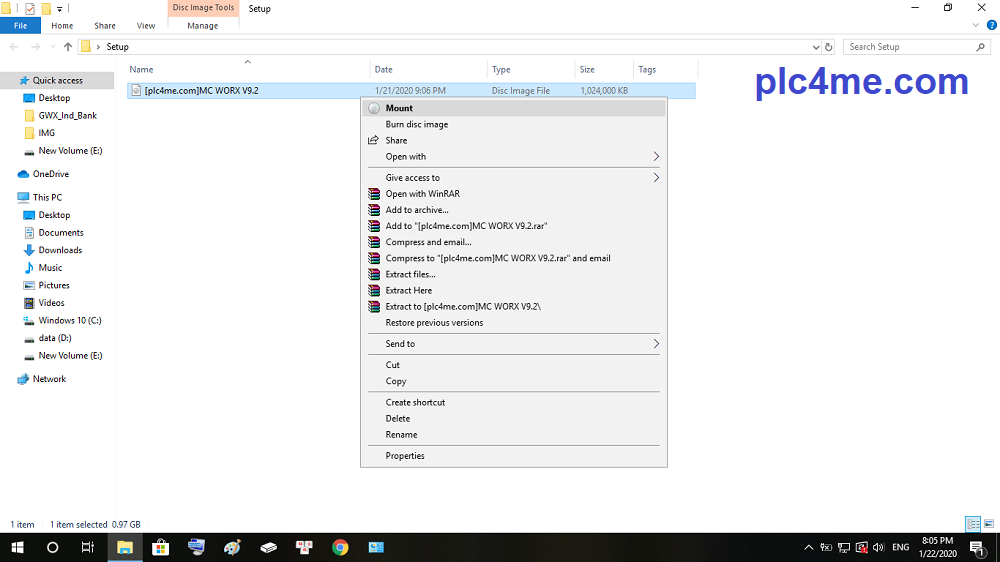
Task: Open IMG folder in sidebar
Action: click(47, 133)
